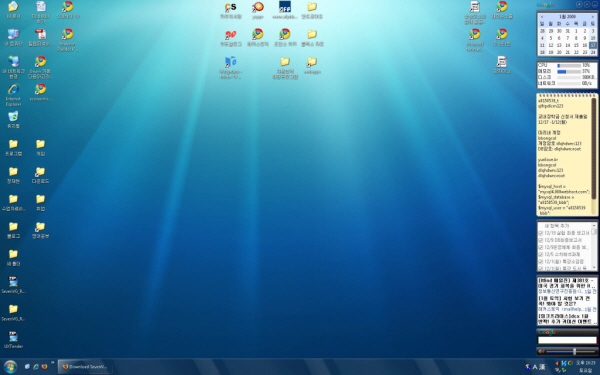Uncheck the second to-do list item
This screenshot has width=600, height=375.
[541, 240]
